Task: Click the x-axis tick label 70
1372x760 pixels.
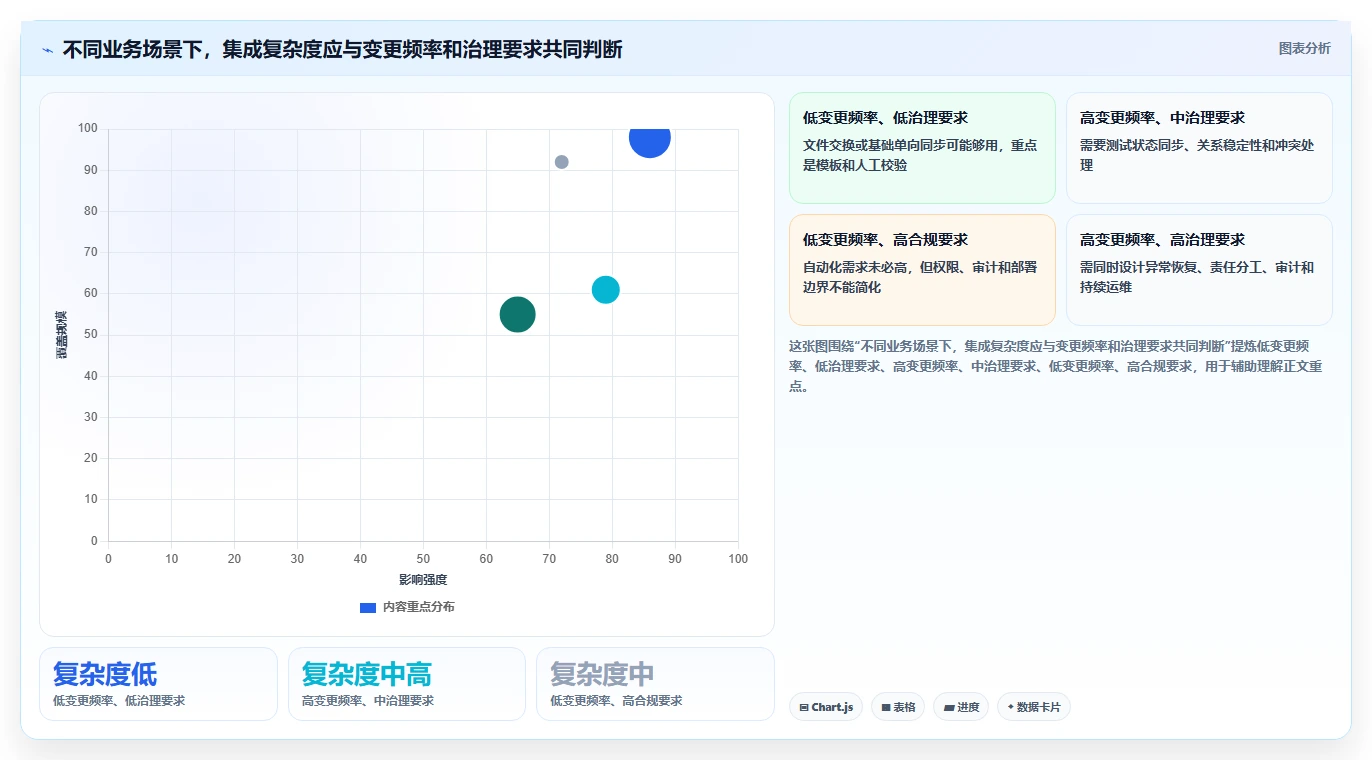Action: (549, 559)
